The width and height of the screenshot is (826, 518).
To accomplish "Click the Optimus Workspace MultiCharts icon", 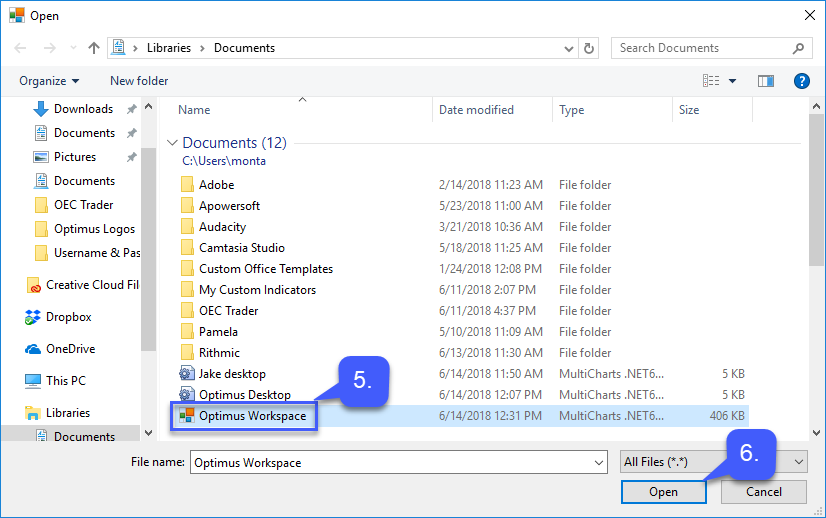I will (x=186, y=416).
